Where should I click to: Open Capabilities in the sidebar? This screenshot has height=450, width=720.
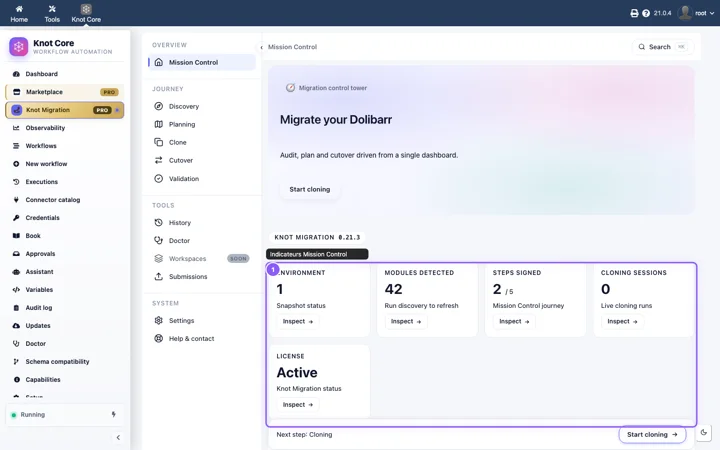click(65, 380)
